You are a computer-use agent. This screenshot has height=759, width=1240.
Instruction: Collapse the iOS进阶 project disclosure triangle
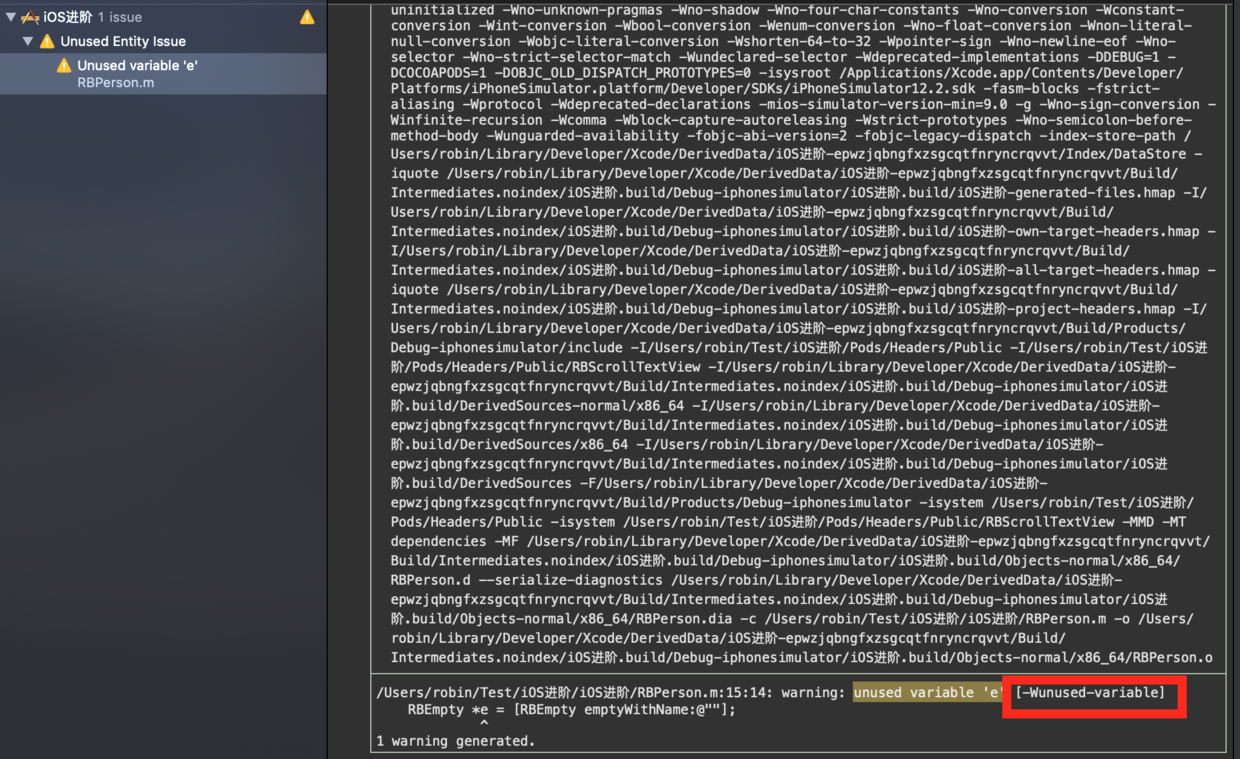10,17
